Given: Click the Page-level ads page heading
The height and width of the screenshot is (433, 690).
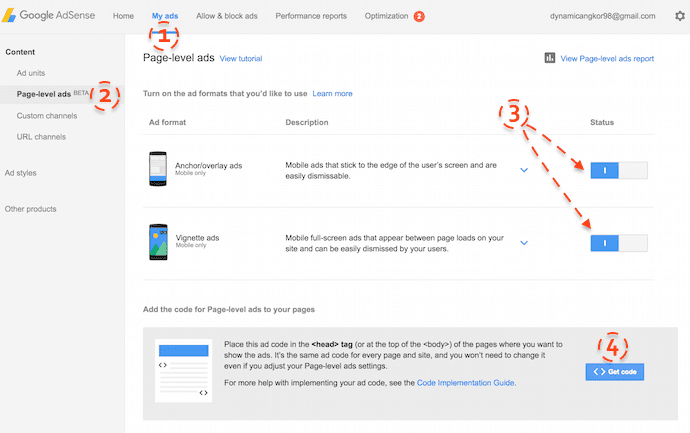Looking at the screenshot, I should tap(179, 58).
